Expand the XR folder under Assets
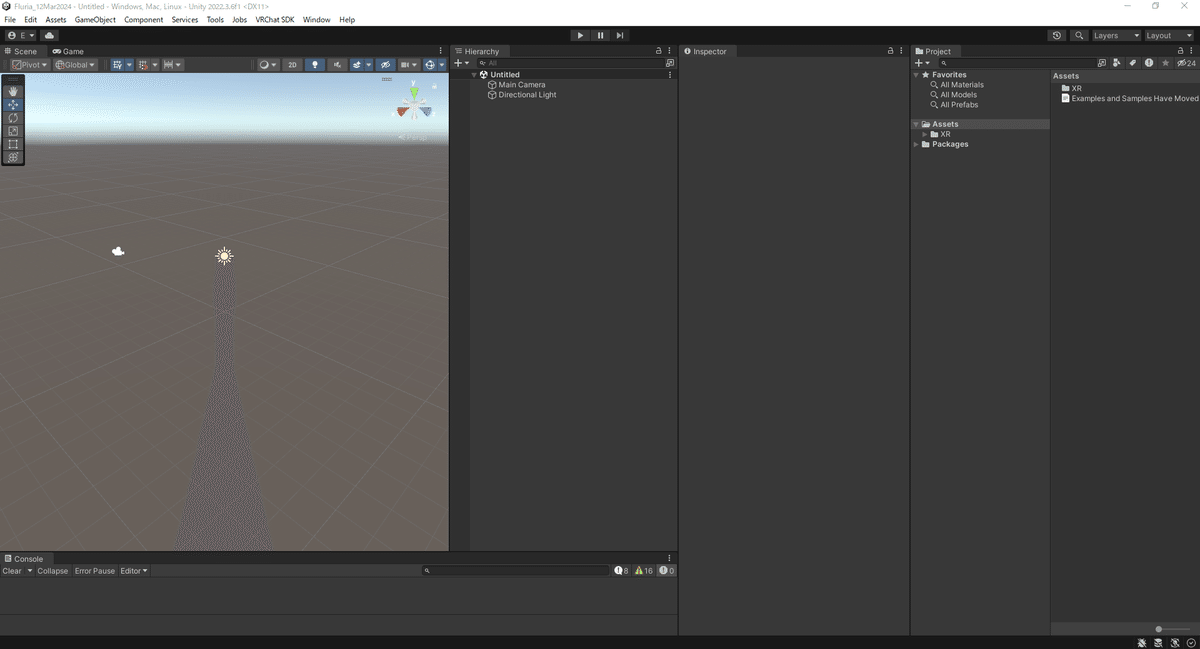The height and width of the screenshot is (649, 1200). 925,134
